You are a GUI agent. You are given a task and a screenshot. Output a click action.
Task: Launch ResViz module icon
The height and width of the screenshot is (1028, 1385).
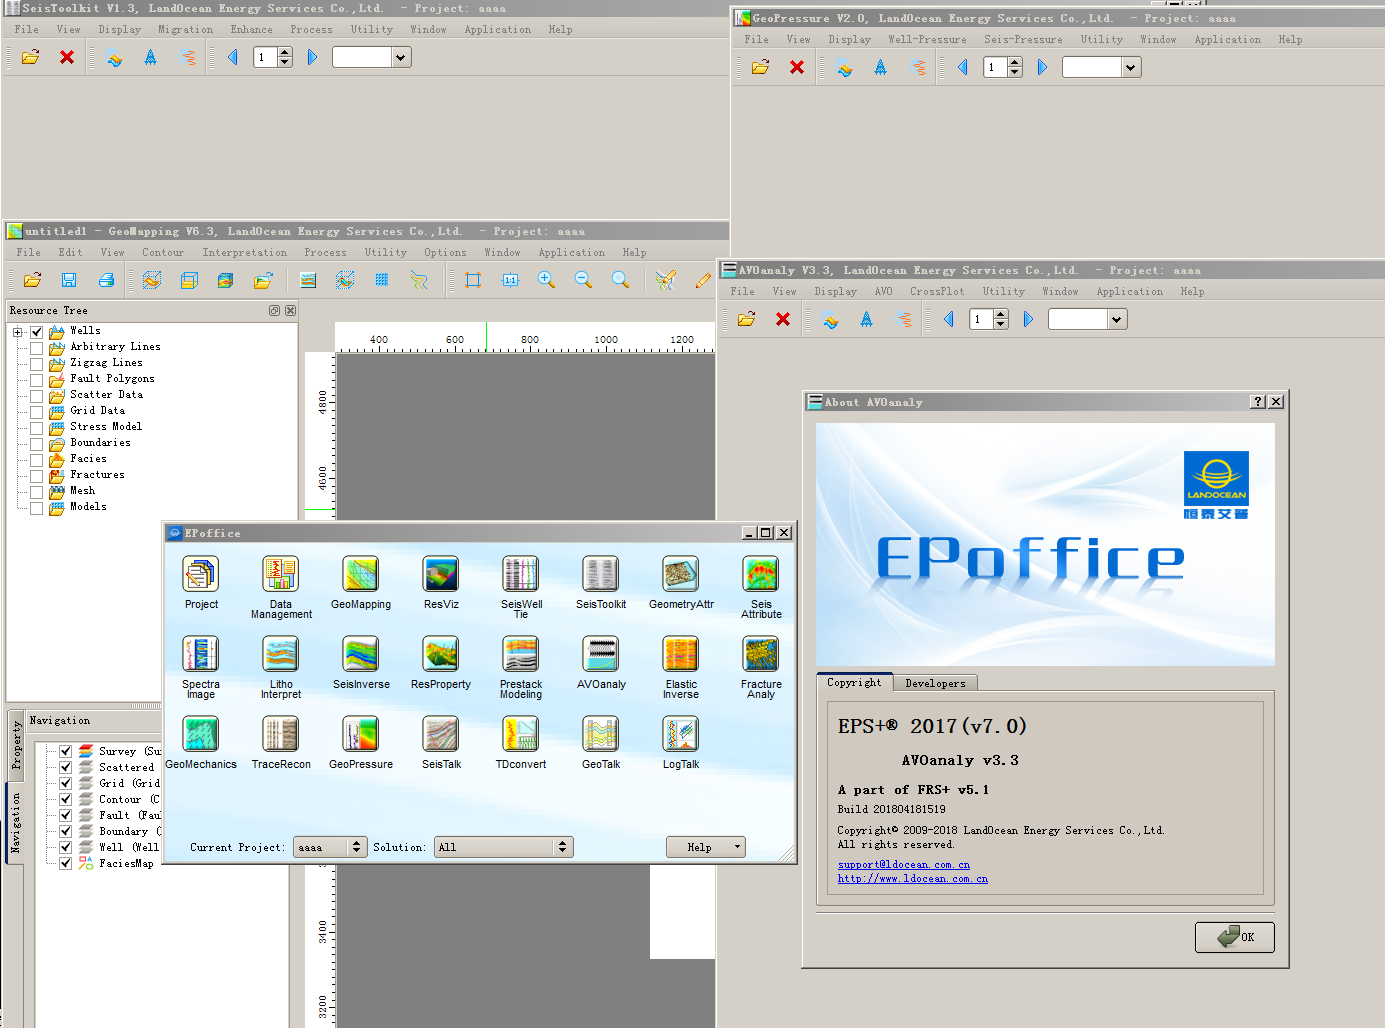pyautogui.click(x=441, y=574)
